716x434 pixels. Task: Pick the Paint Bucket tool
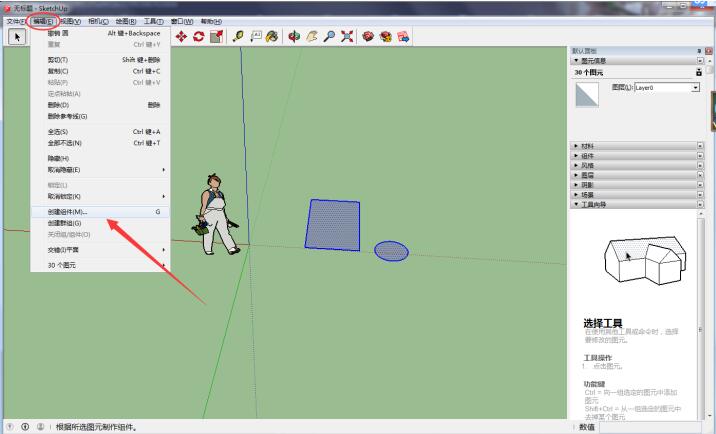pyautogui.click(x=275, y=37)
